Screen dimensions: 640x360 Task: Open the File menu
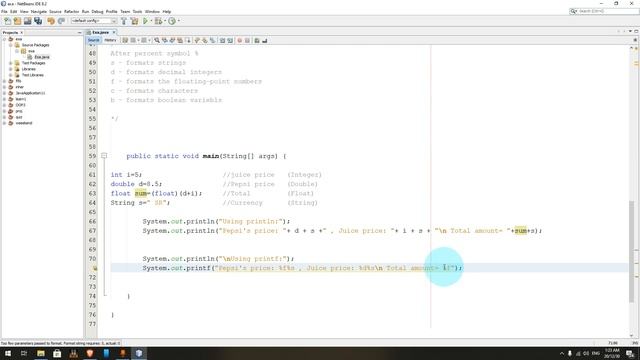coord(4,11)
